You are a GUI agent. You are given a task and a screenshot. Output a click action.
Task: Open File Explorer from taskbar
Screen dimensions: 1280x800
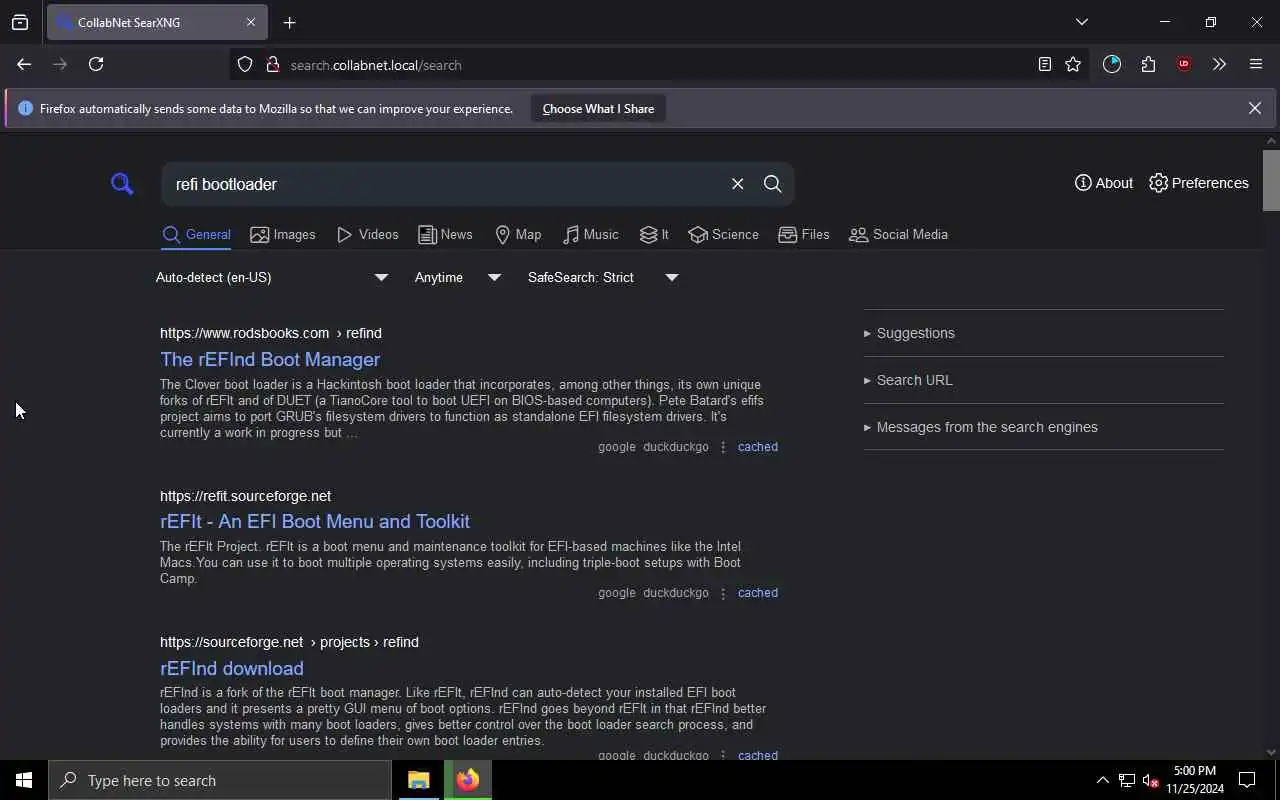pyautogui.click(x=419, y=780)
